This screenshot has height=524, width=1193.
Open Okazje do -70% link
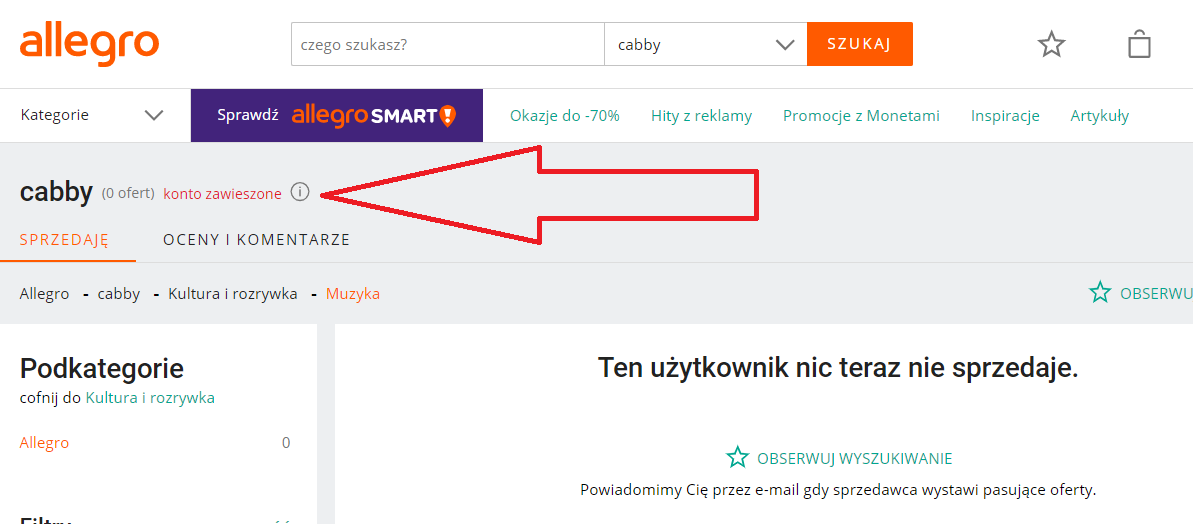point(565,116)
